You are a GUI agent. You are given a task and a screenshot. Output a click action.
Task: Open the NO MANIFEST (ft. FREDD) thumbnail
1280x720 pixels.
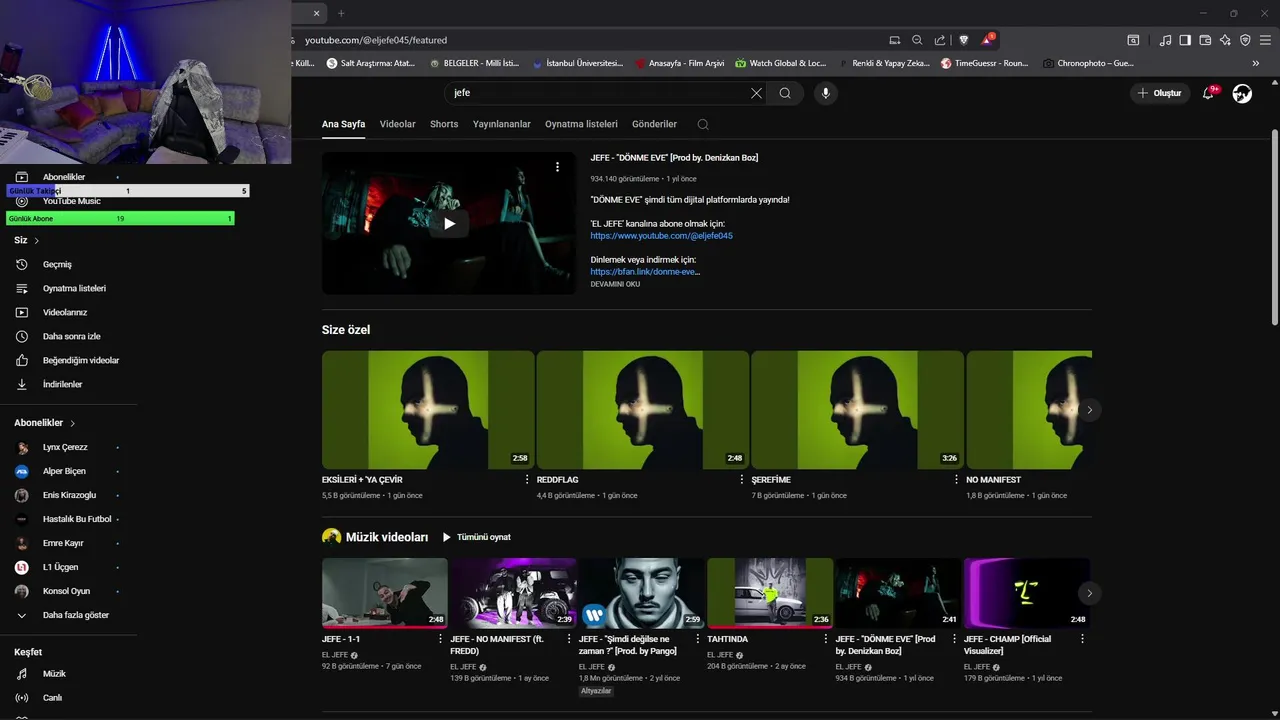513,593
